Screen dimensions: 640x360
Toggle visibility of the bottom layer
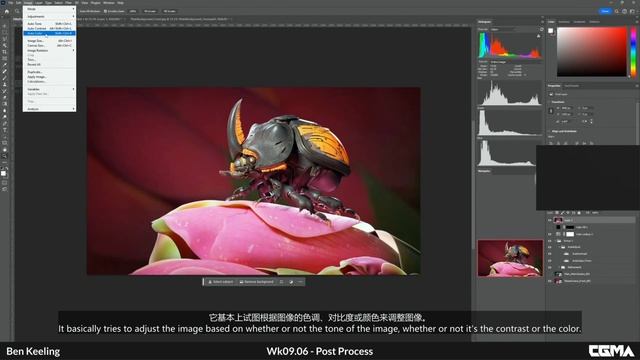coord(549,281)
